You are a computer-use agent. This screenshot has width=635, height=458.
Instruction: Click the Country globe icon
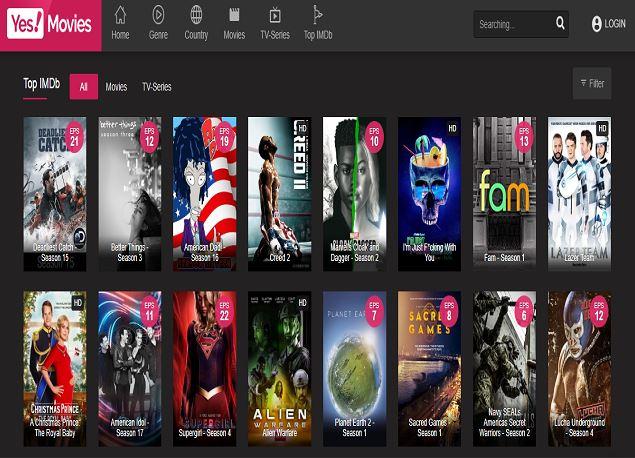tap(196, 15)
